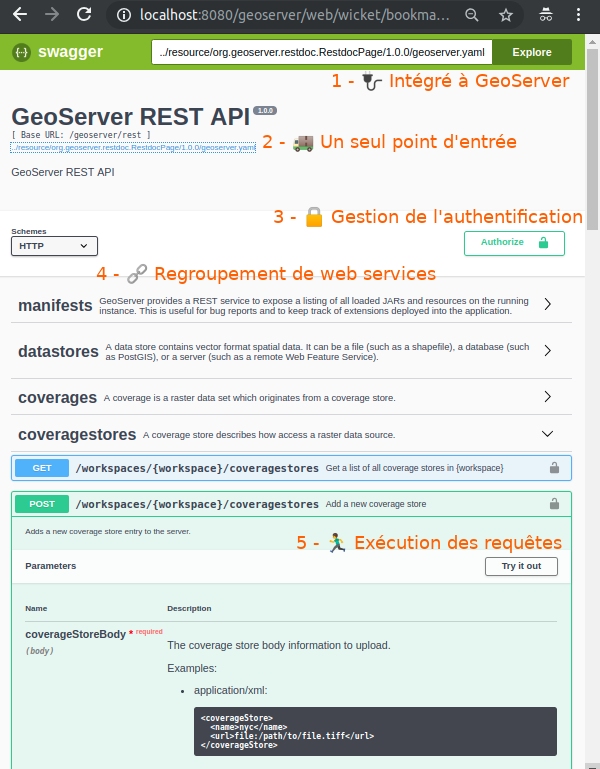Go back to the previous browser page
This screenshot has width=600, height=769.
(x=20, y=14)
